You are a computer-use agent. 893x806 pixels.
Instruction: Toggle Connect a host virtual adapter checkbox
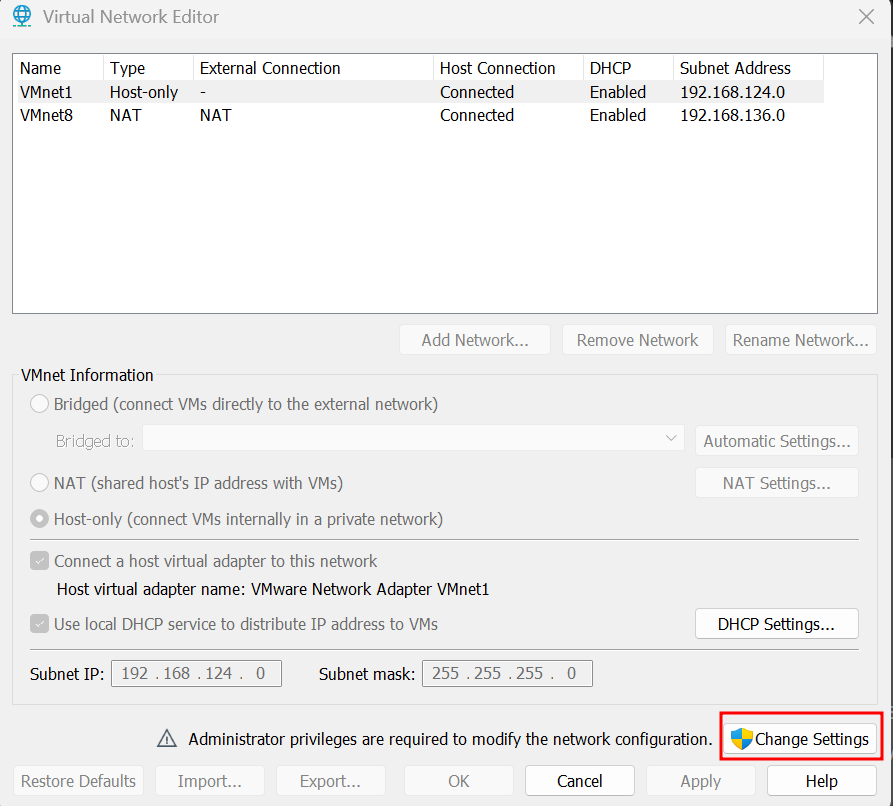(39, 561)
